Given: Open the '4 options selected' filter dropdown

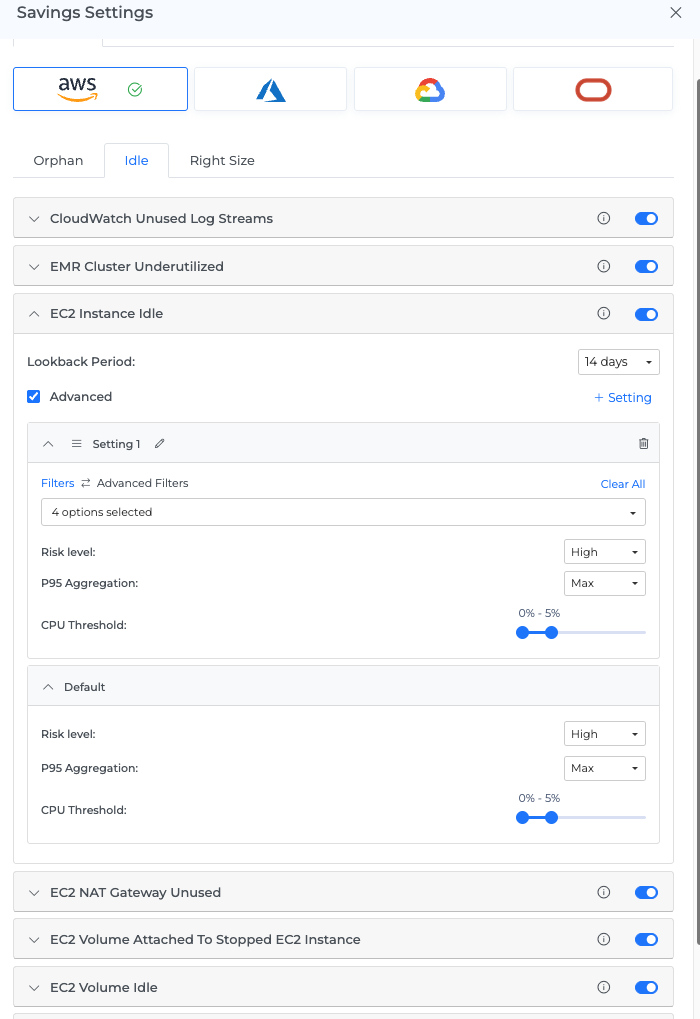Looking at the screenshot, I should point(343,512).
